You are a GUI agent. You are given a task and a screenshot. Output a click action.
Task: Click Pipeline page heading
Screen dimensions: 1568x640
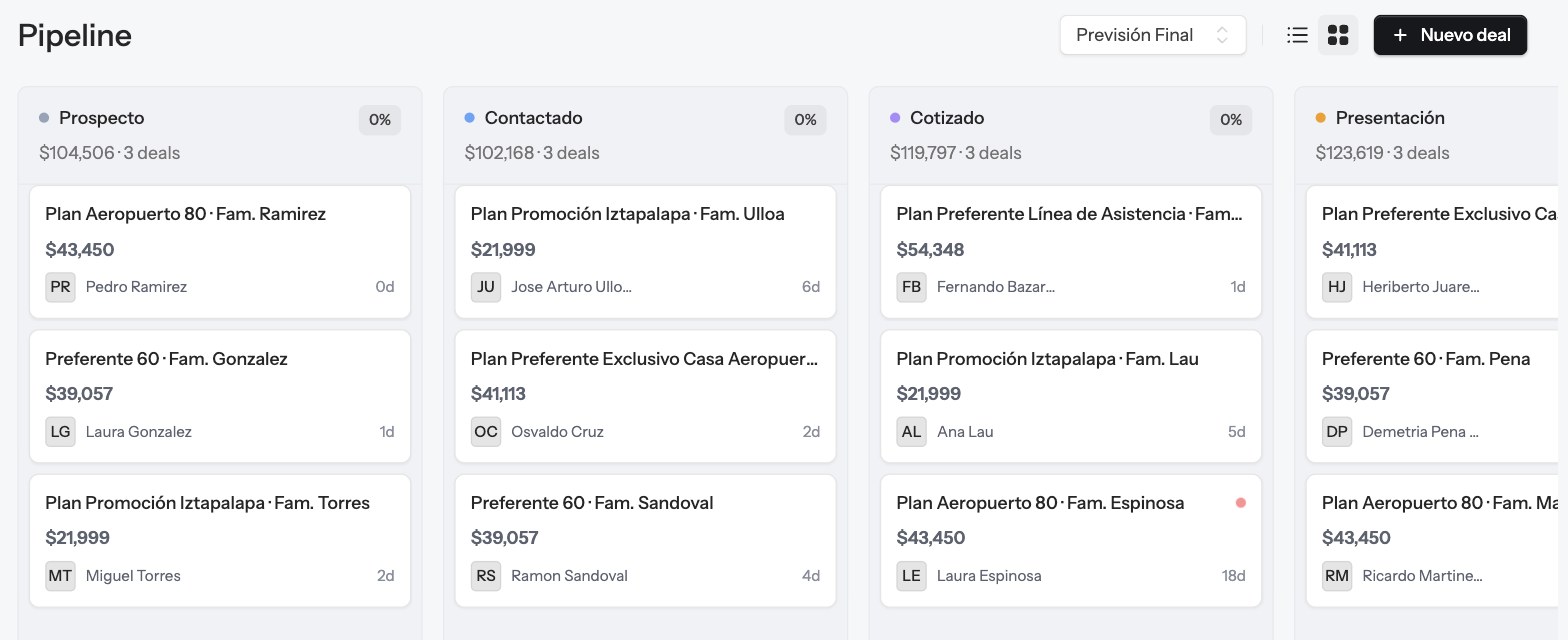pos(75,36)
